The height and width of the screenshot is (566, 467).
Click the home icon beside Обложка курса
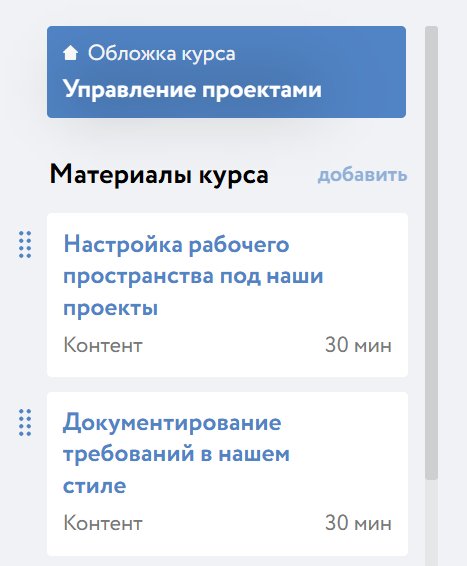tap(70, 53)
